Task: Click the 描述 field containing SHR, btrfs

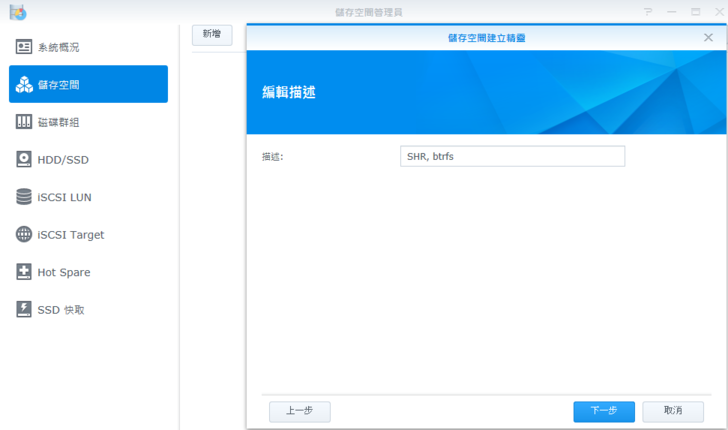Action: point(511,157)
